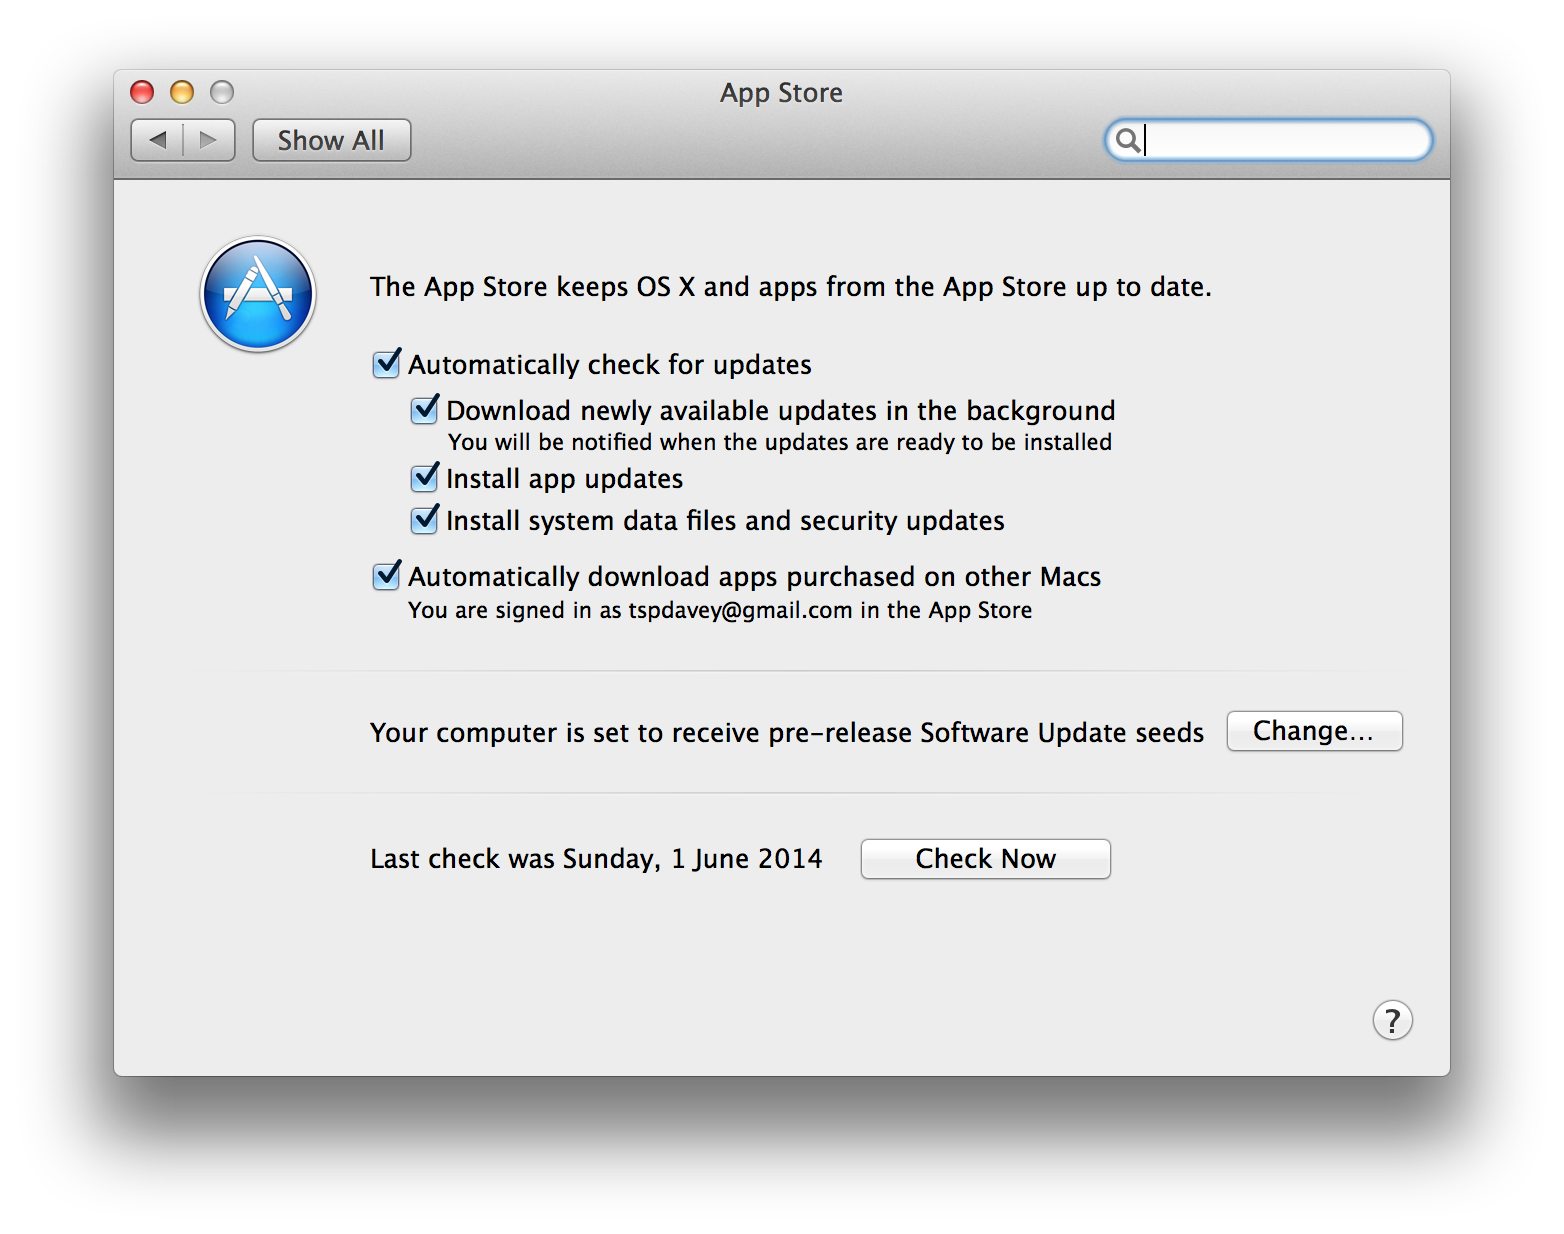Viewport: 1564px width, 1234px height.
Task: Click the signed-in email address text
Action: pos(740,610)
